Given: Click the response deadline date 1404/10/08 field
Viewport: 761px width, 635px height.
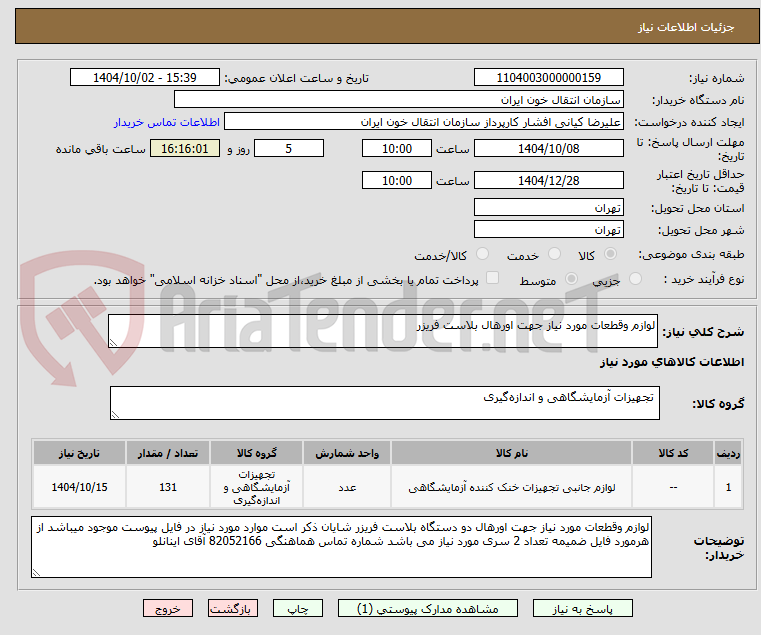Looking at the screenshot, I should pyautogui.click(x=548, y=148).
